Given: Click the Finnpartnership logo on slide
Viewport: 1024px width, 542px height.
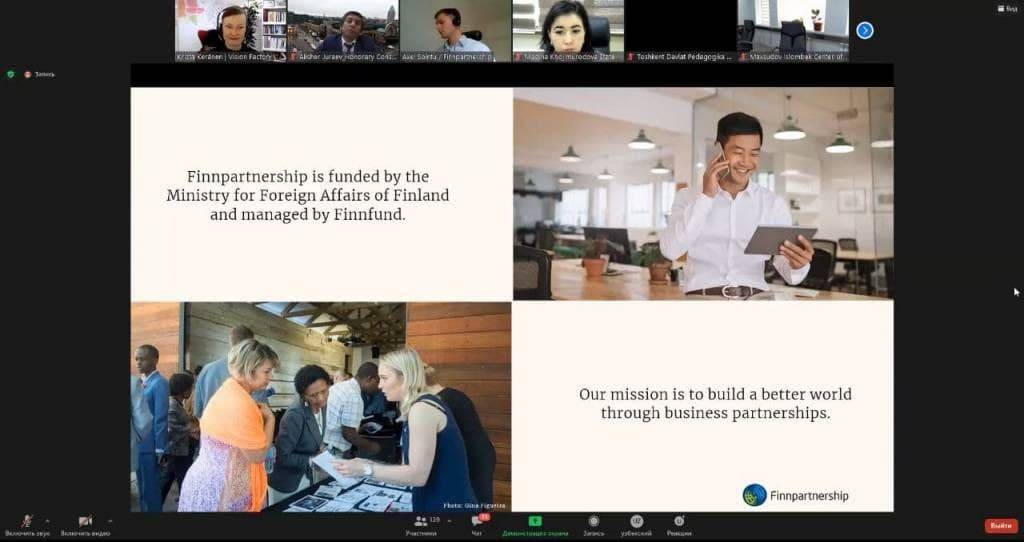Looking at the screenshot, I should click(795, 495).
